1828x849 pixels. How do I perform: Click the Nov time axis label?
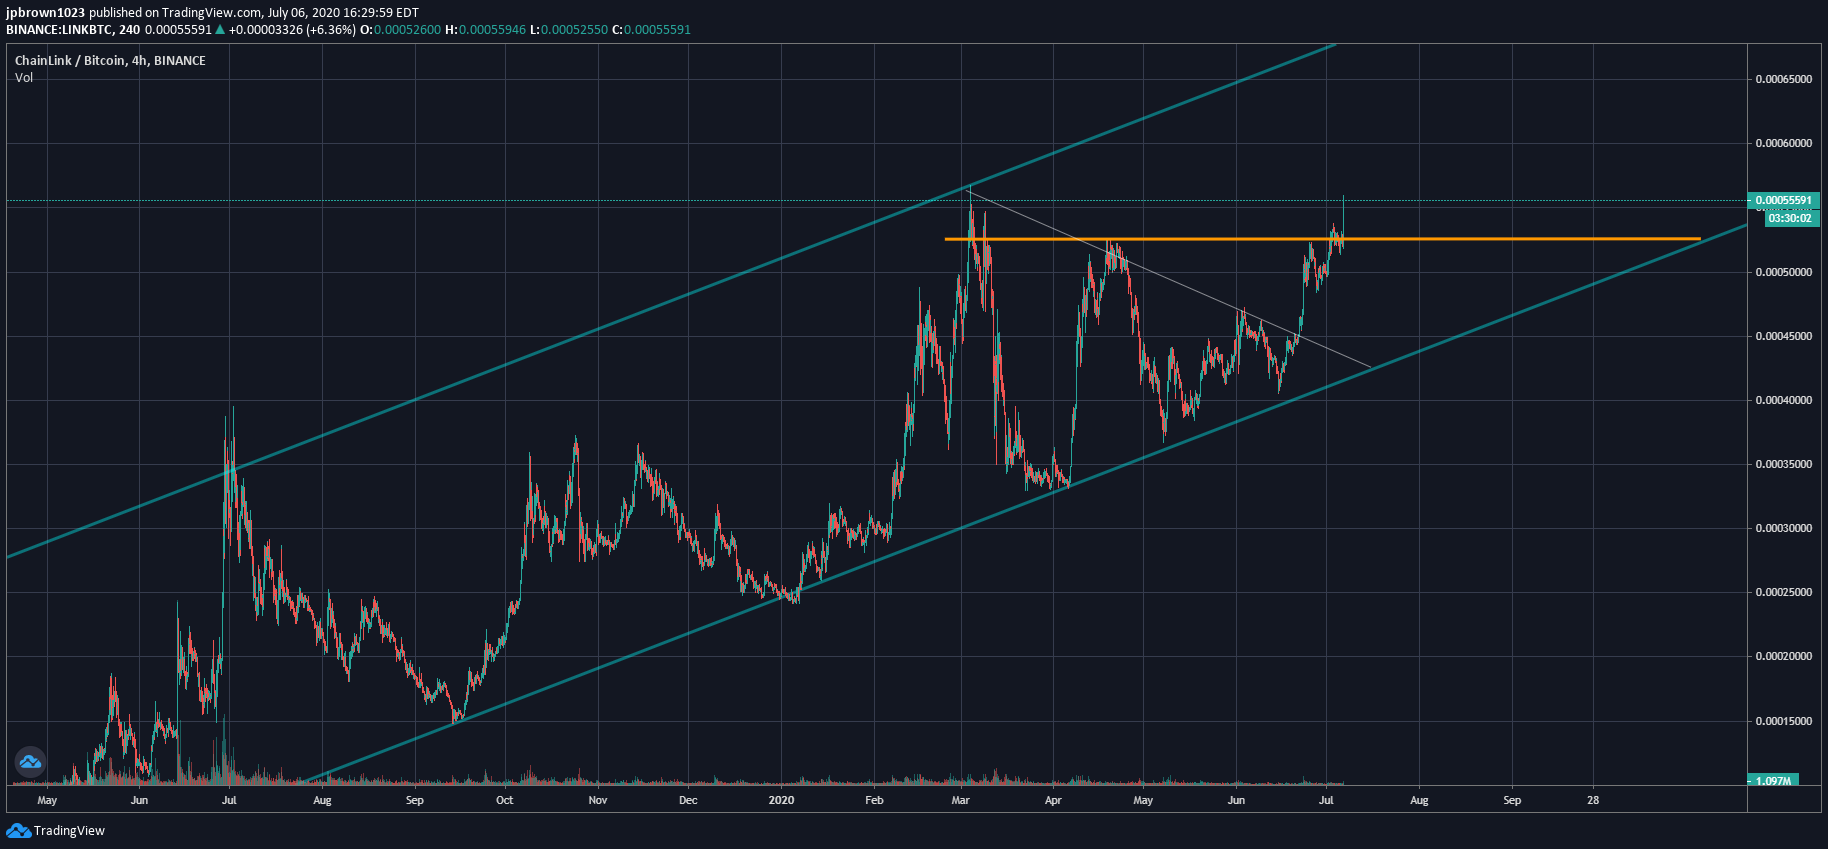click(597, 800)
